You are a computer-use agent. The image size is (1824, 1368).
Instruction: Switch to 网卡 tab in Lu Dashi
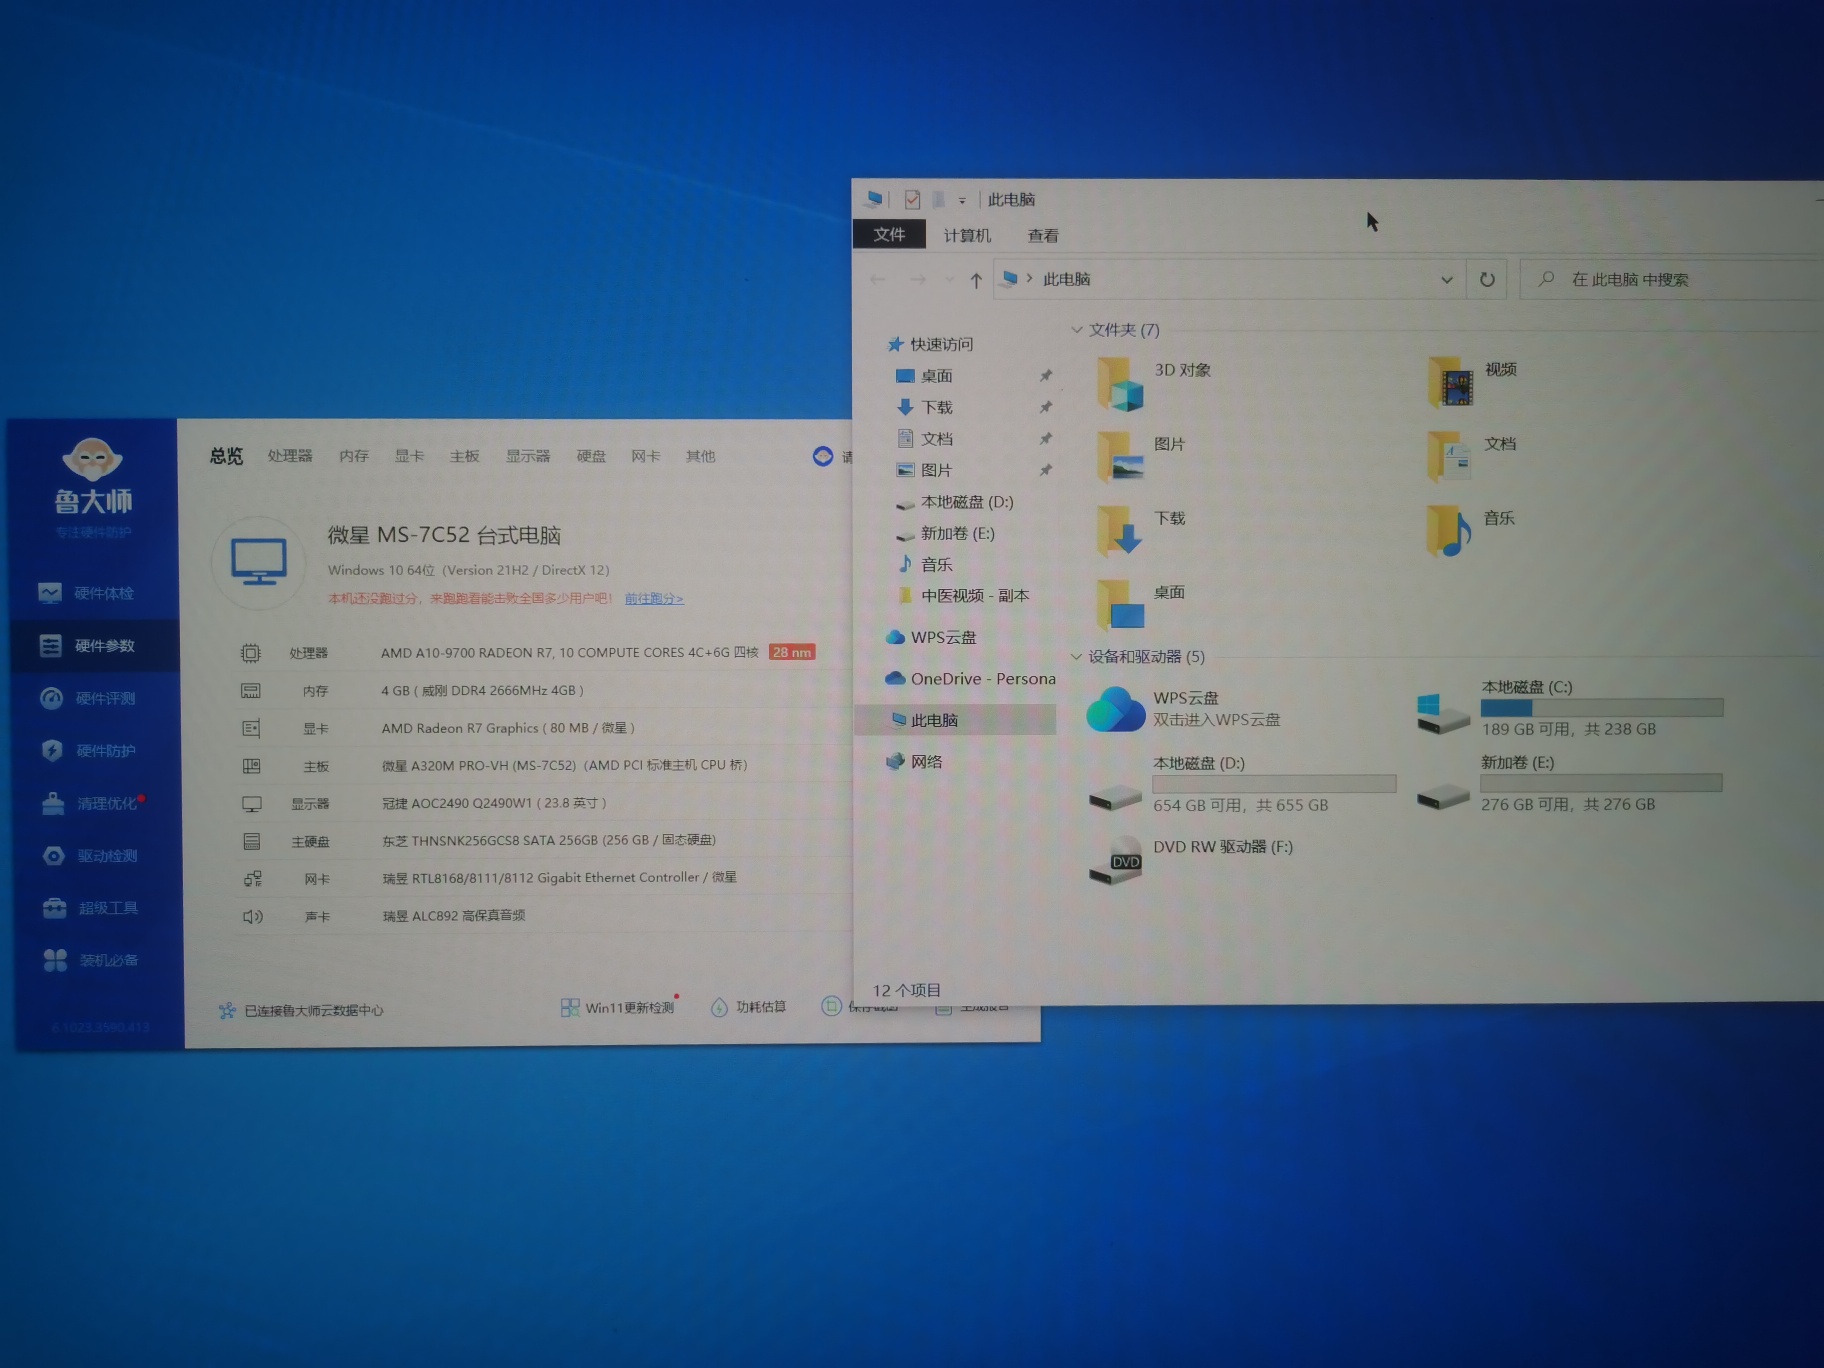(x=646, y=456)
